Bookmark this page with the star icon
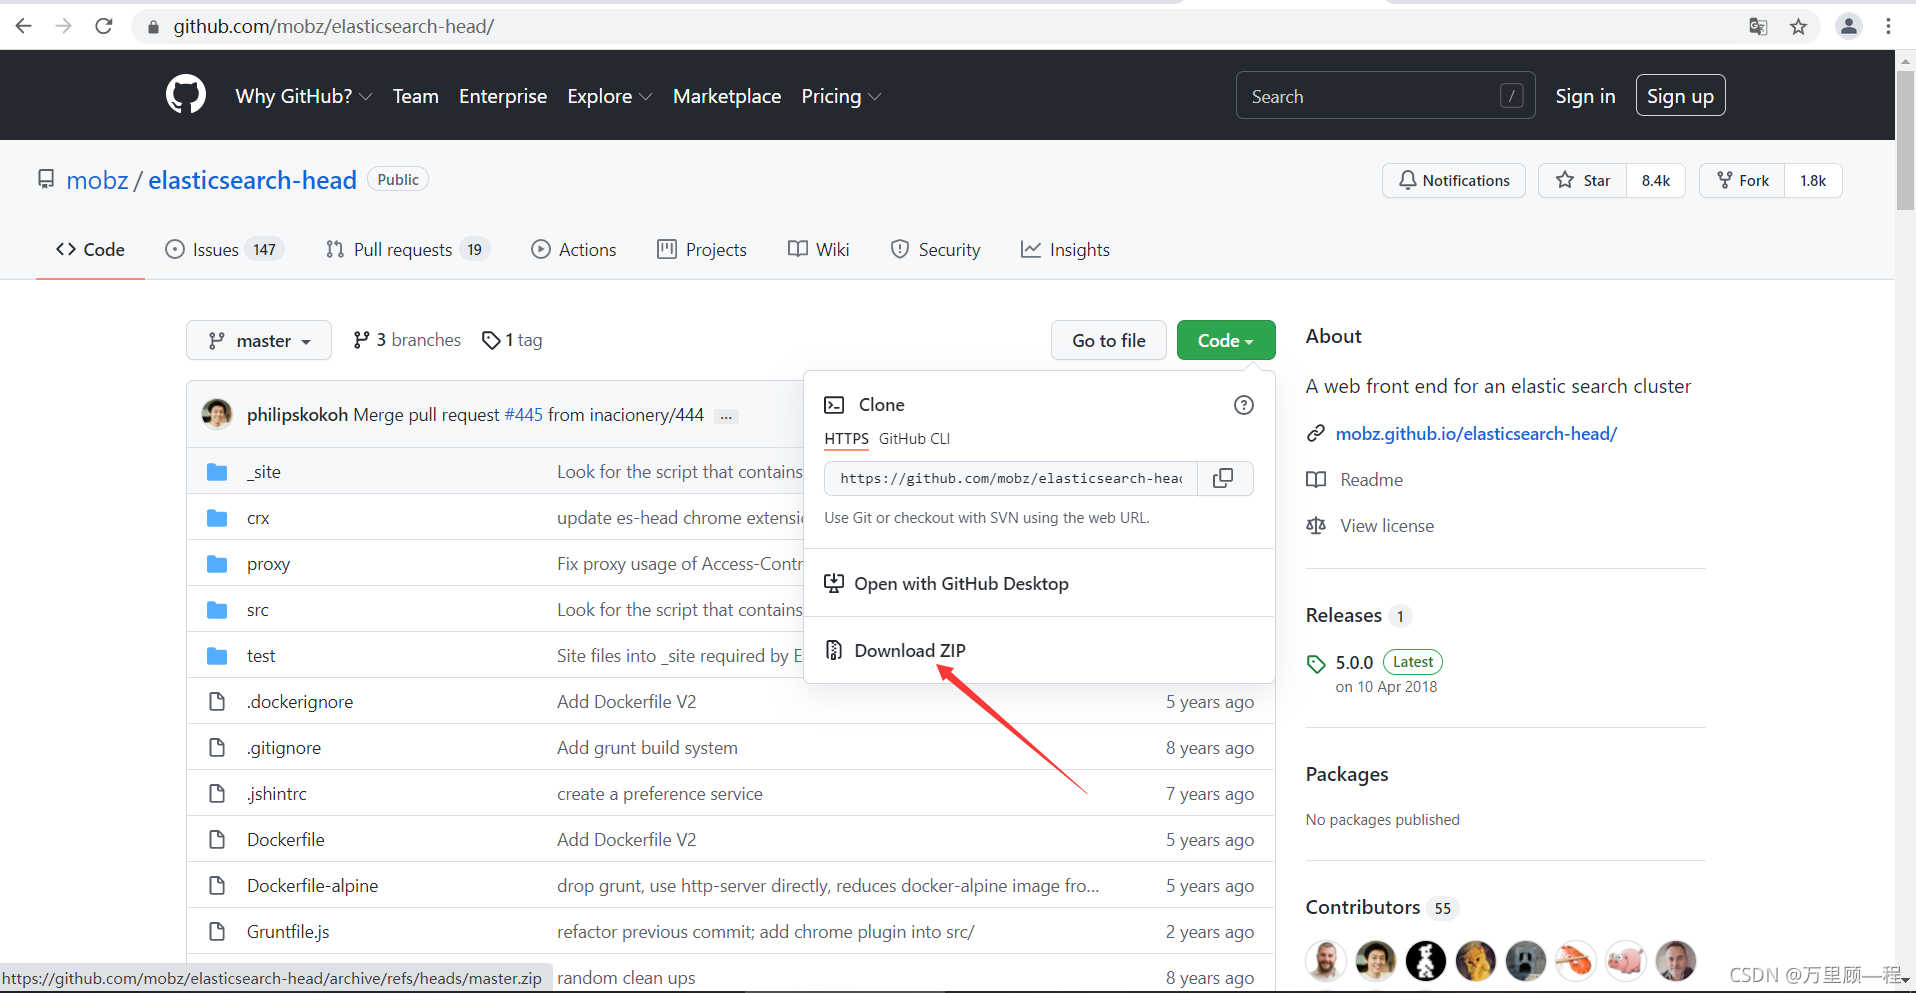This screenshot has height=993, width=1916. coord(1798,27)
